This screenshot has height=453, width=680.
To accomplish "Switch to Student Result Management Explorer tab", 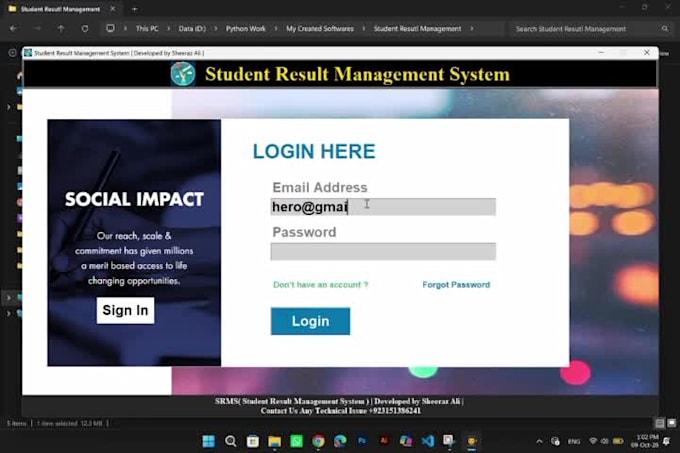I will click(x=60, y=9).
